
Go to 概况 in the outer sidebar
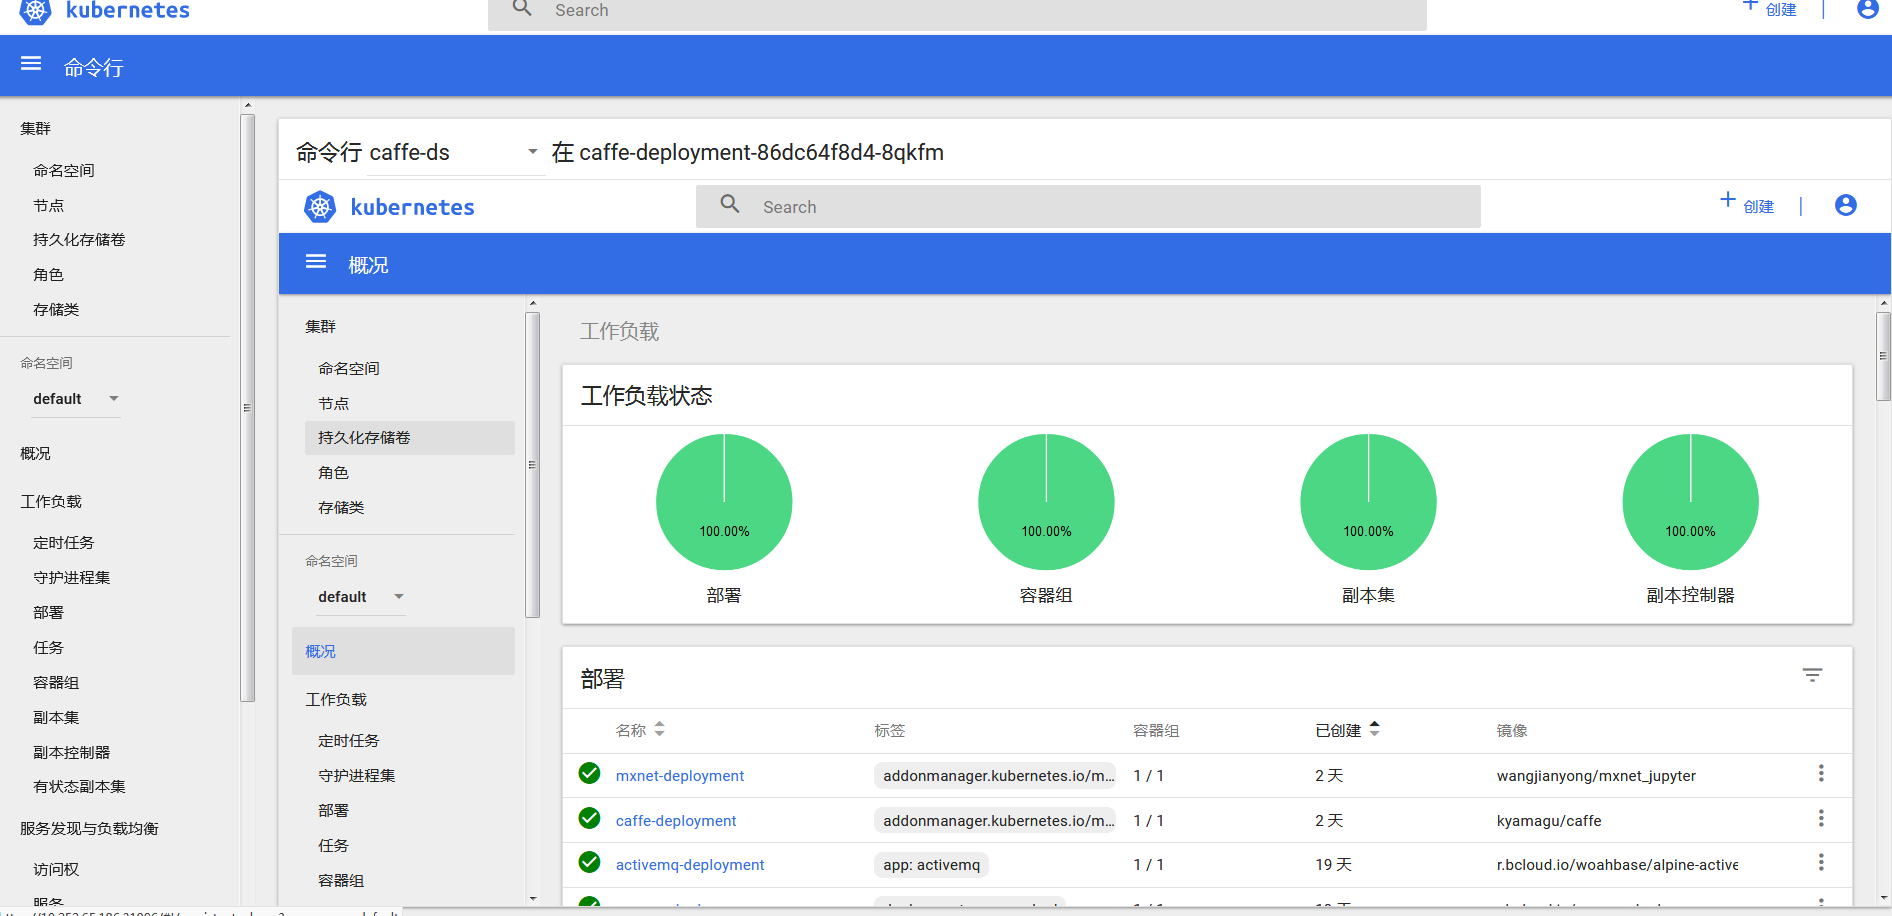pos(36,454)
